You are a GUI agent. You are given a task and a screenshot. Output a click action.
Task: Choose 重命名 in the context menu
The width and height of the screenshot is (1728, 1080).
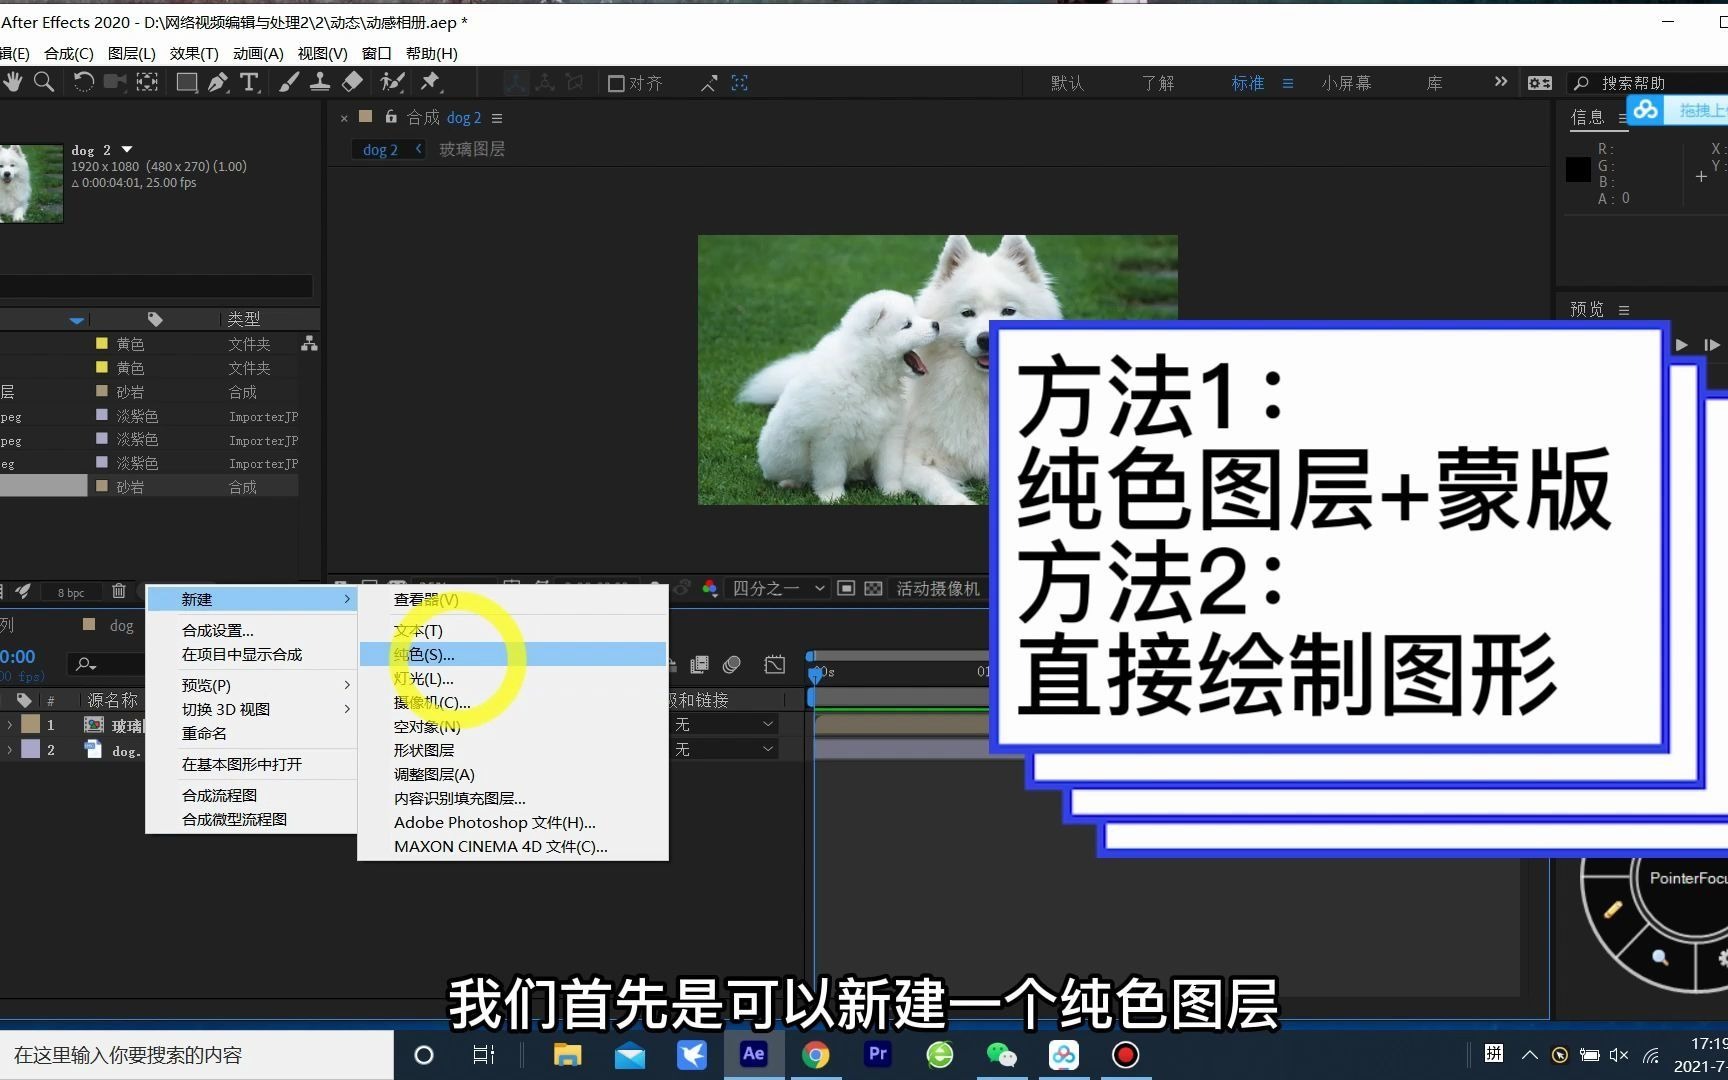pyautogui.click(x=251, y=733)
